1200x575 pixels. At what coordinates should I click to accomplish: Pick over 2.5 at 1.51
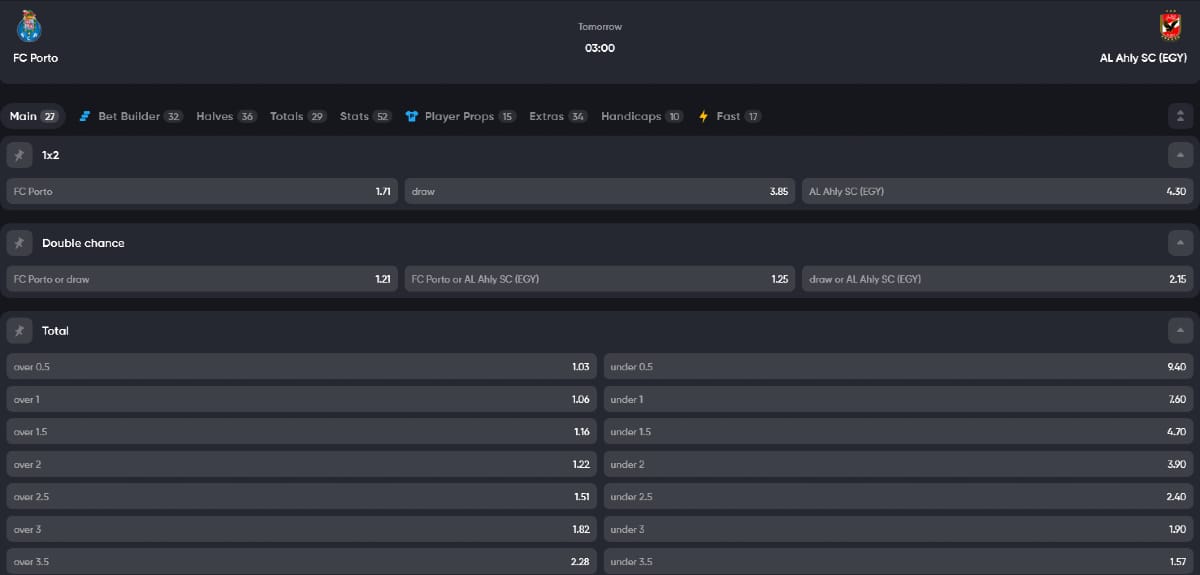[x=301, y=497]
